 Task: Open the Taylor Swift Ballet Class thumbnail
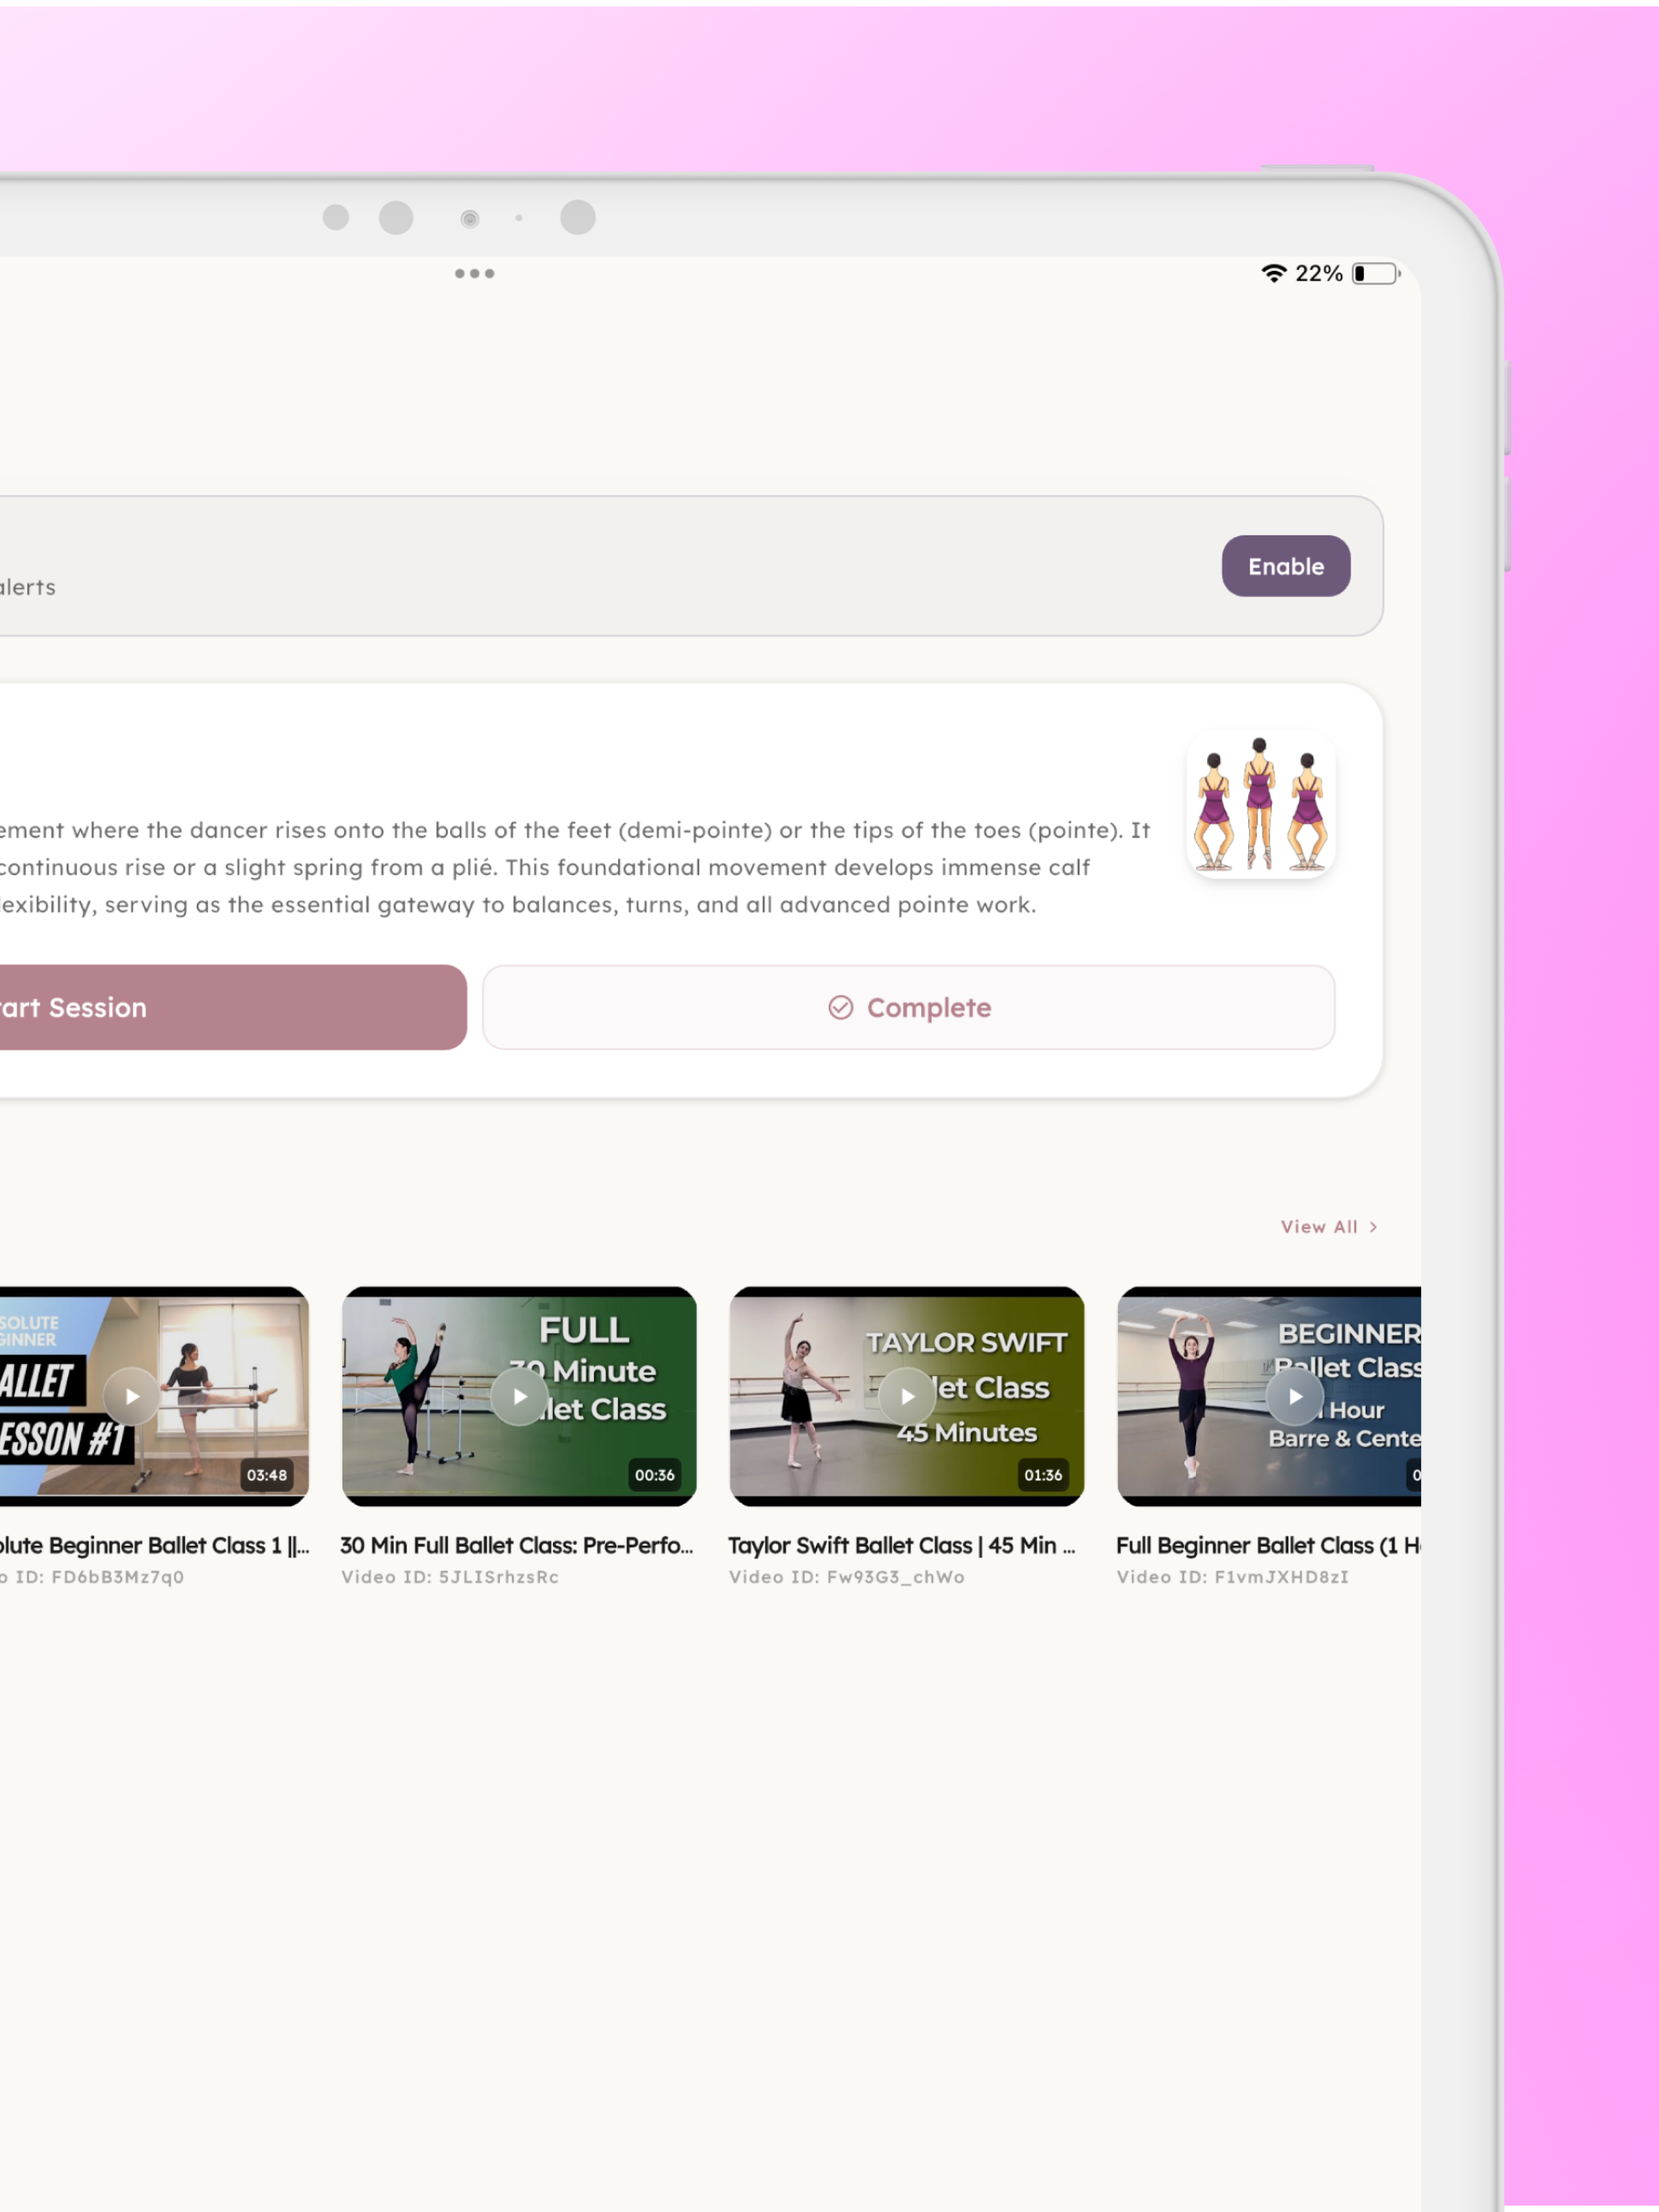pos(907,1396)
